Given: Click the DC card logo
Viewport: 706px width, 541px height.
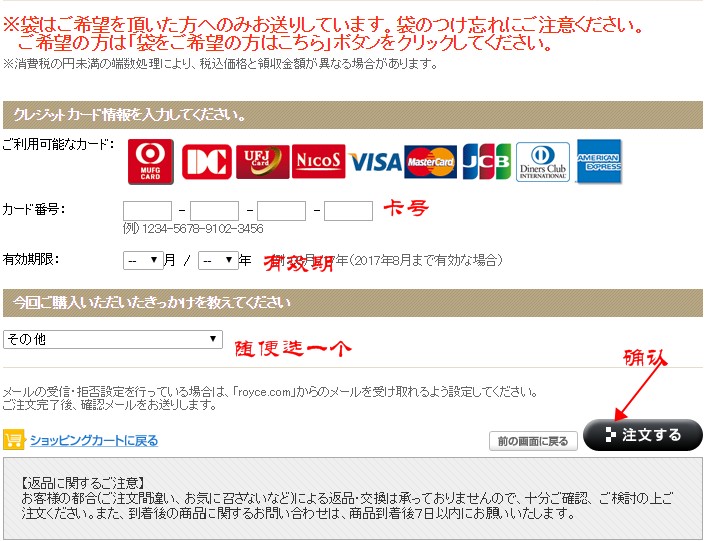Looking at the screenshot, I should pyautogui.click(x=207, y=161).
